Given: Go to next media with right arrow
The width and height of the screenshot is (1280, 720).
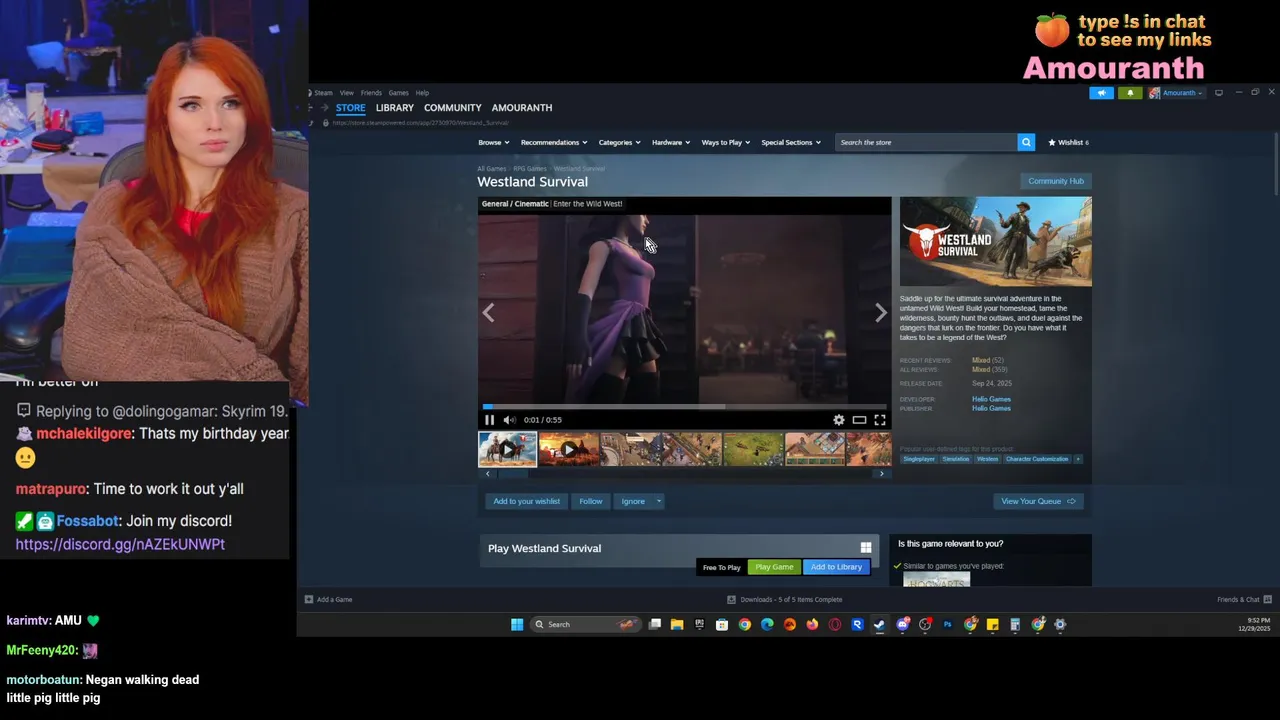Looking at the screenshot, I should (881, 313).
